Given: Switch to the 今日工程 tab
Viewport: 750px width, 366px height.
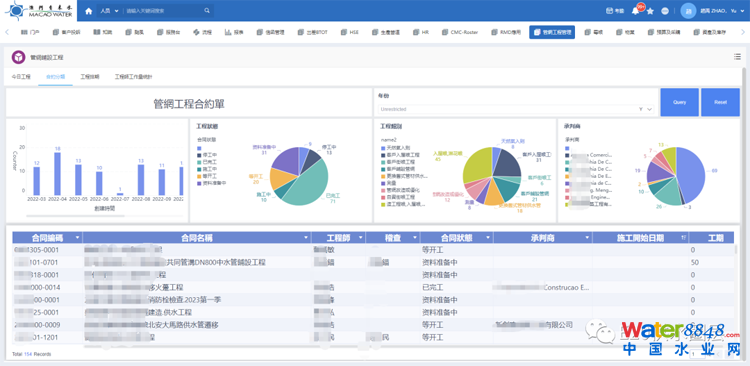Looking at the screenshot, I should [x=21, y=77].
